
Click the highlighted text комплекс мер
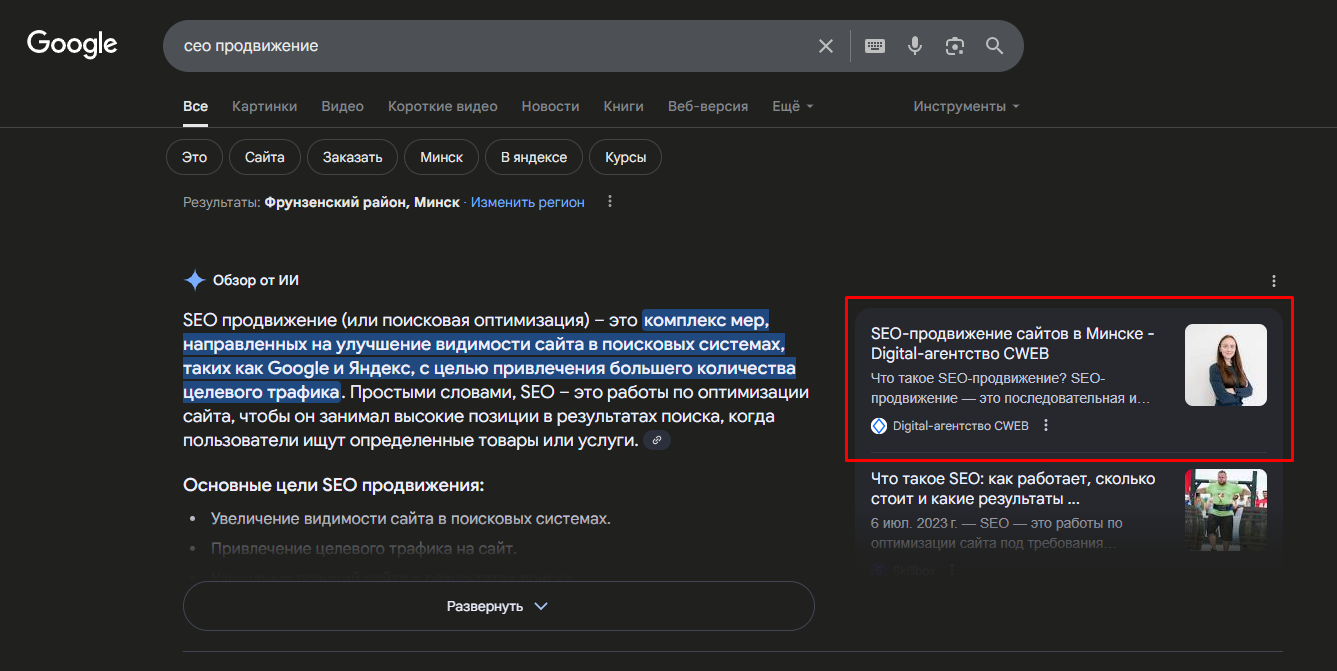click(x=706, y=320)
